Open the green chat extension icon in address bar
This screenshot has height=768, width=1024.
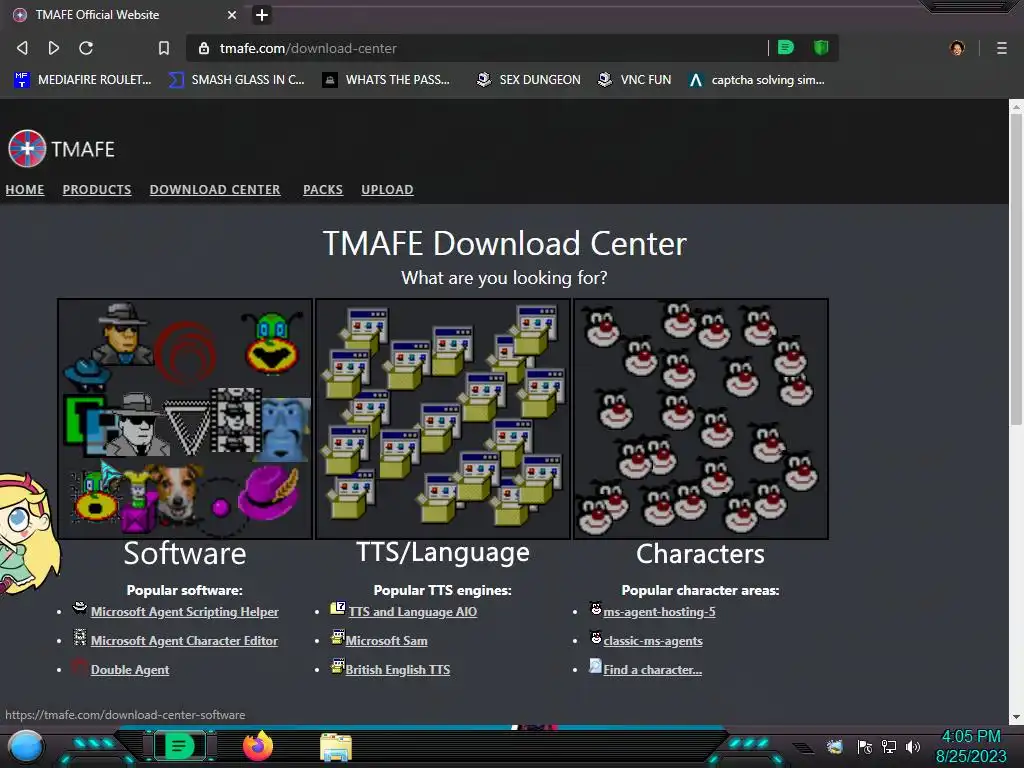786,48
